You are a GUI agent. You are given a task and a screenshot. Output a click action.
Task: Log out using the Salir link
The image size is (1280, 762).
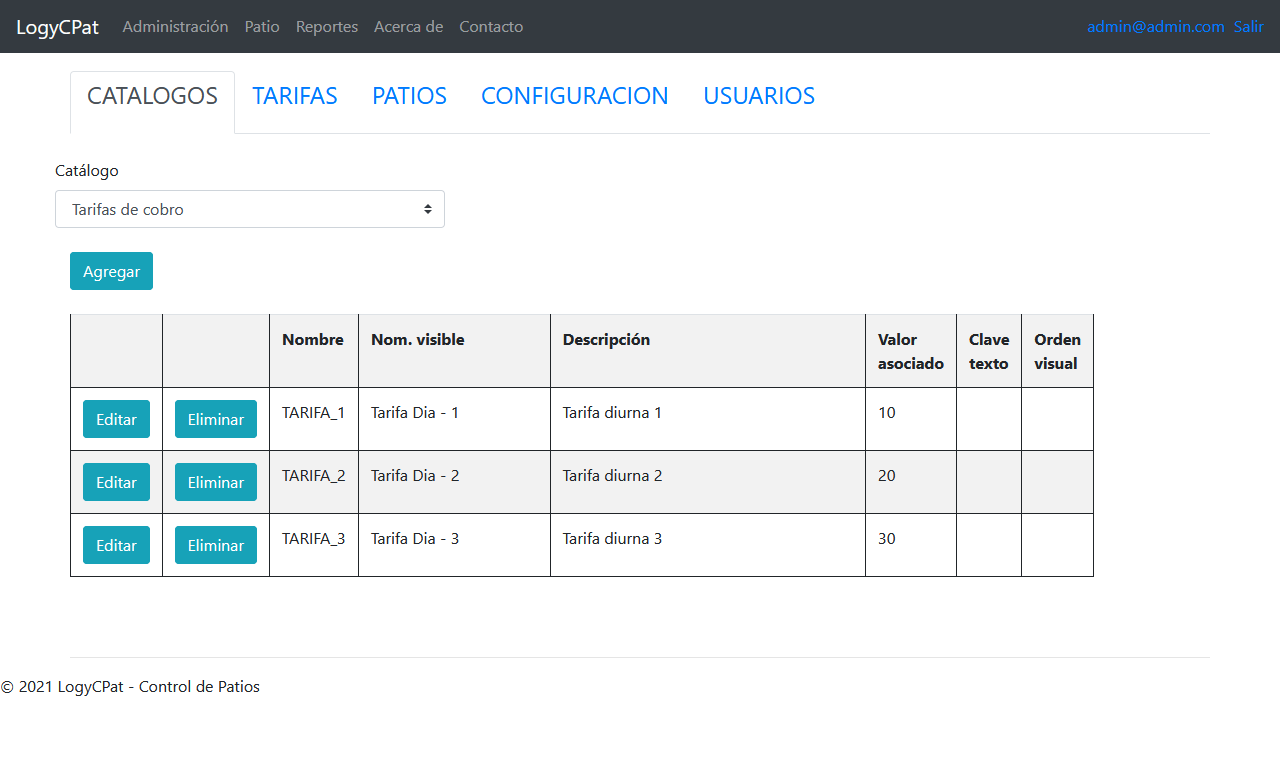[1249, 27]
